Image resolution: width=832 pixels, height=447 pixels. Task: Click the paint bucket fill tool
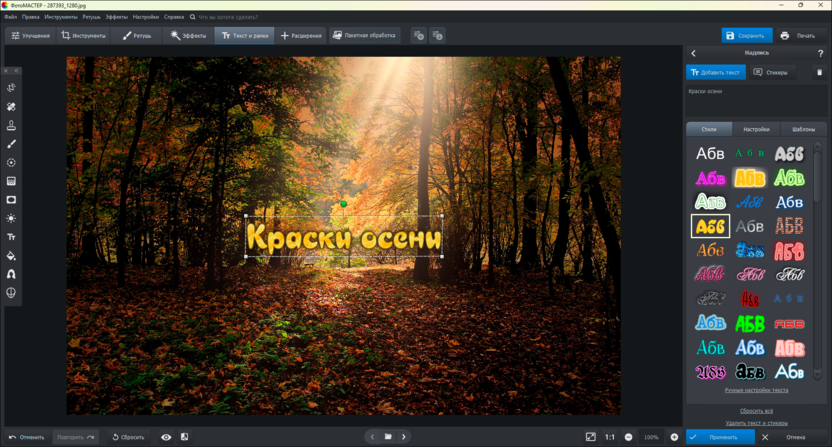coord(11,255)
